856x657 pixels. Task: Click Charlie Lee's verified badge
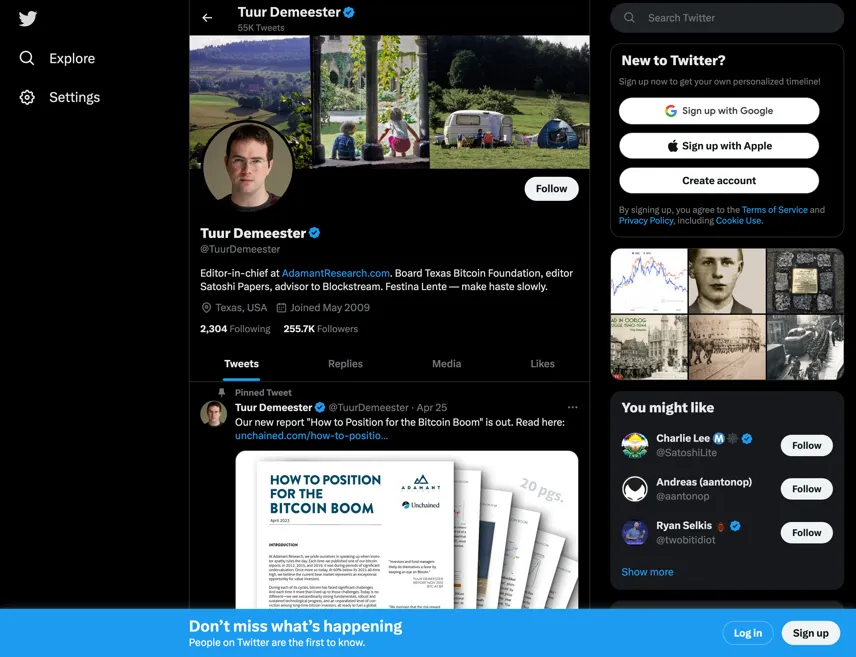pos(747,439)
